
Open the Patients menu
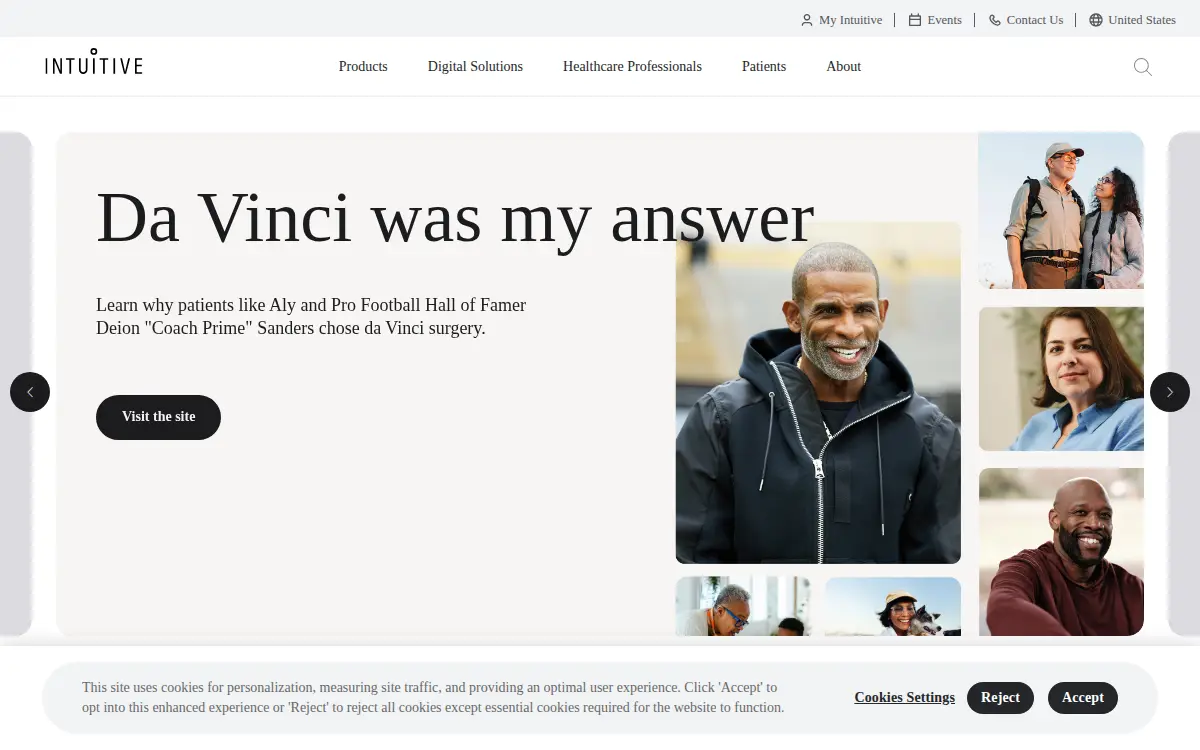(x=764, y=67)
